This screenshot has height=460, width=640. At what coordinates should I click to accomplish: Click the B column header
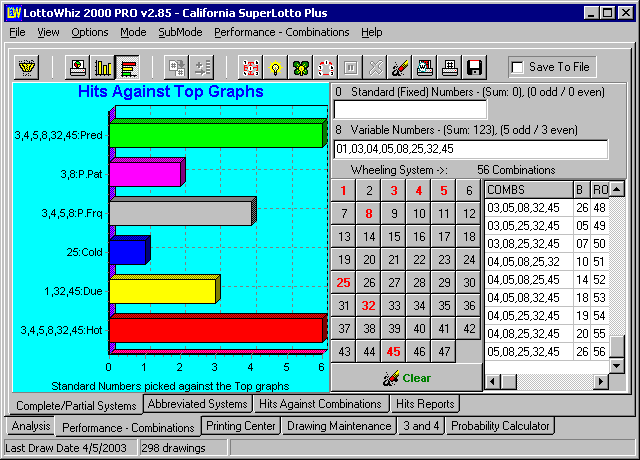coord(582,190)
